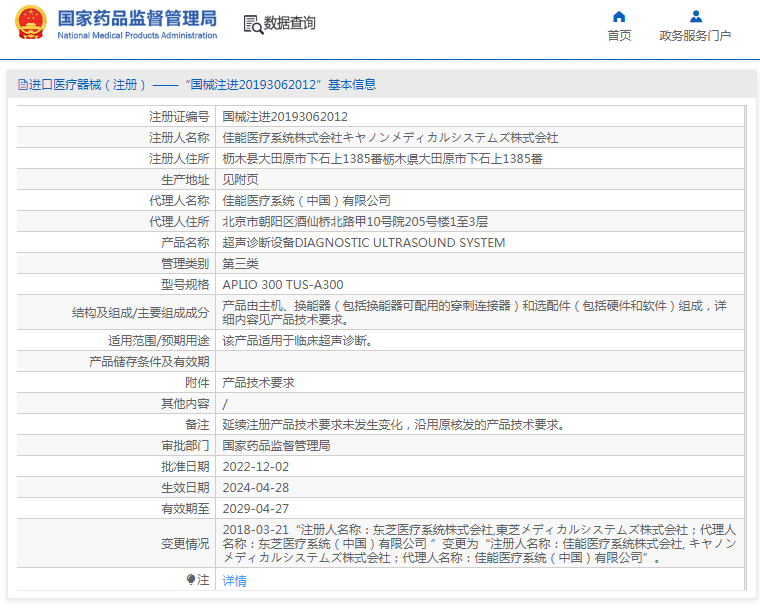Screen dimensions: 760x608
Task: Select registration number value 国械注进20193062012
Action: pyautogui.click(x=285, y=117)
